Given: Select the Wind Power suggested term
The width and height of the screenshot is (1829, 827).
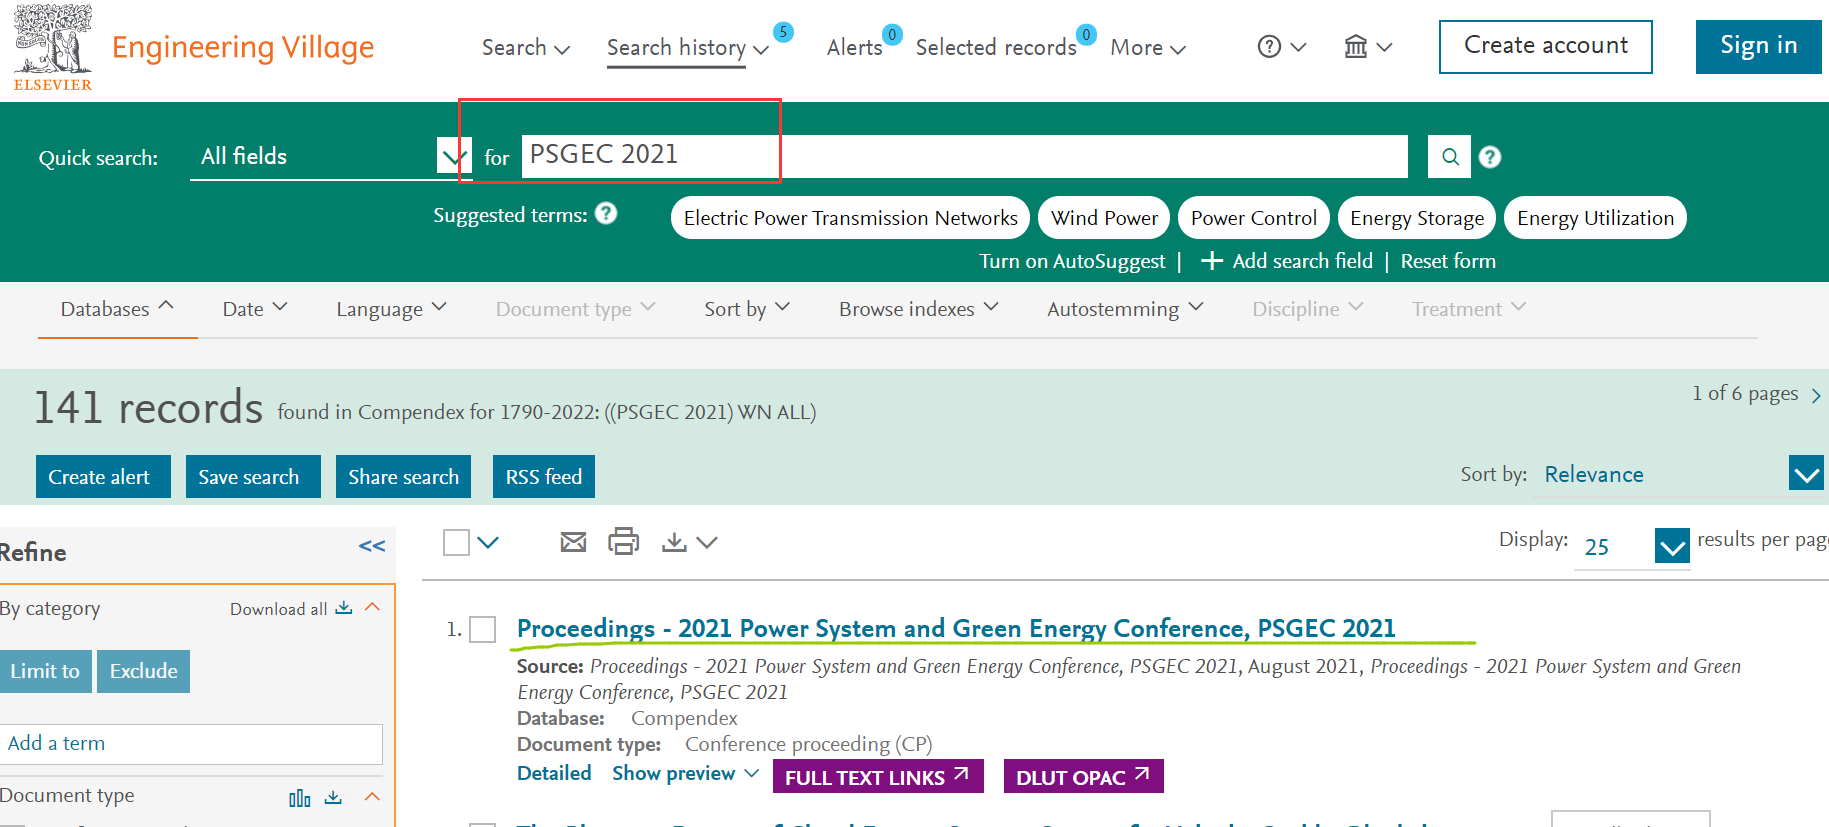Looking at the screenshot, I should [1104, 218].
